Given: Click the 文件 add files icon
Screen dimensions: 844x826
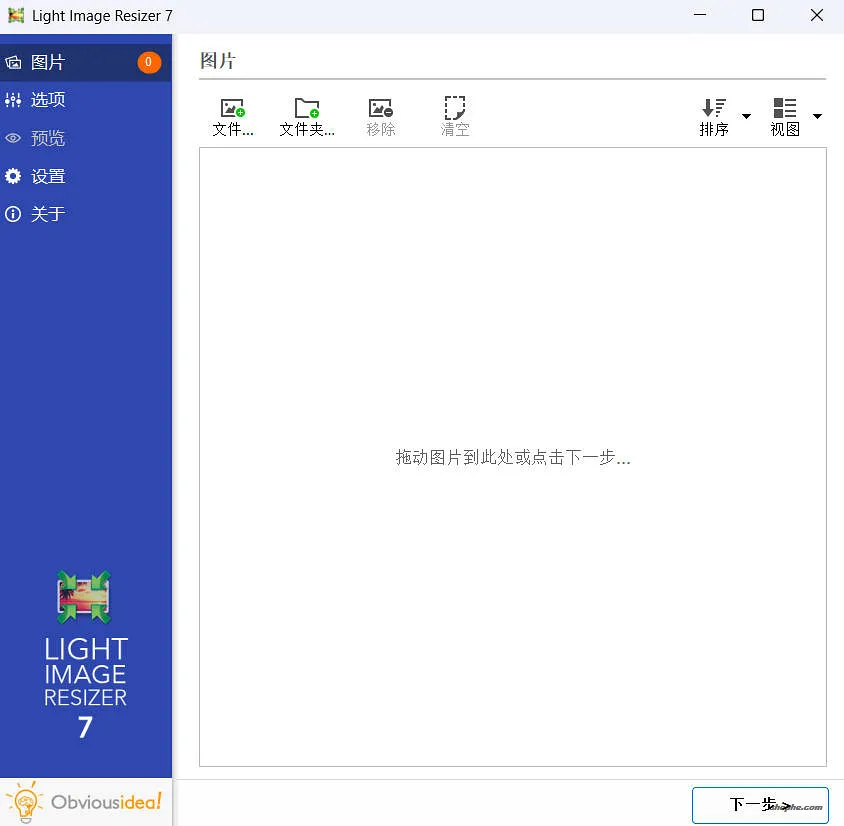Looking at the screenshot, I should [x=232, y=115].
